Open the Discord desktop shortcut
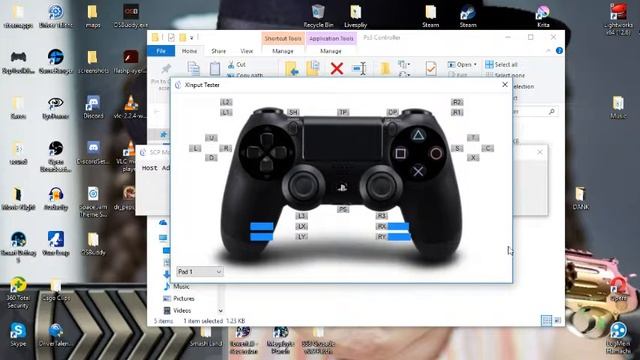Image resolution: width=640 pixels, height=360 pixels. pyautogui.click(x=93, y=107)
